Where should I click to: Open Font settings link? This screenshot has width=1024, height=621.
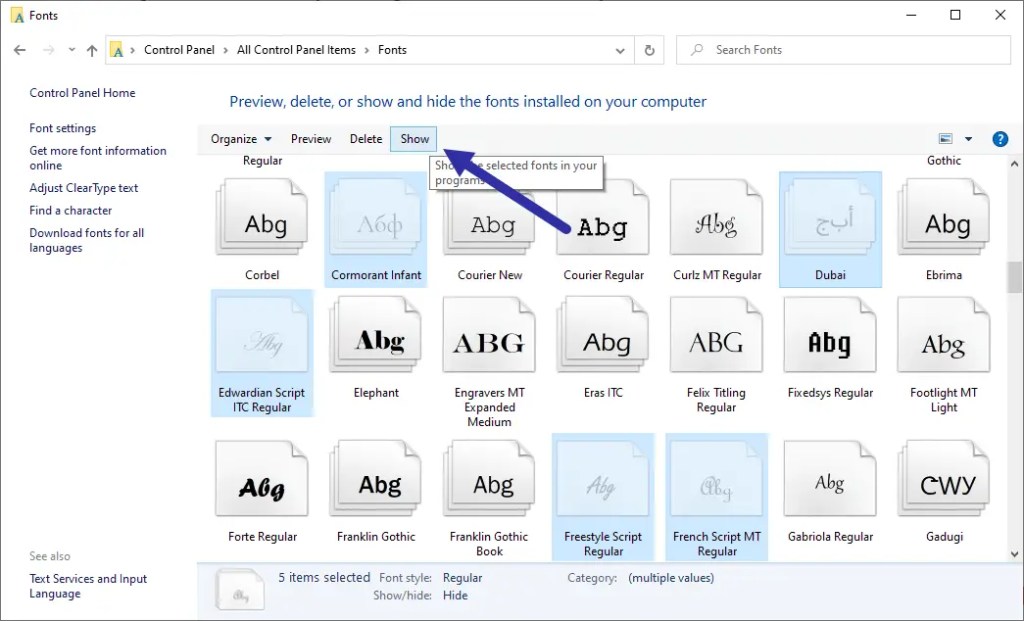click(x=63, y=128)
